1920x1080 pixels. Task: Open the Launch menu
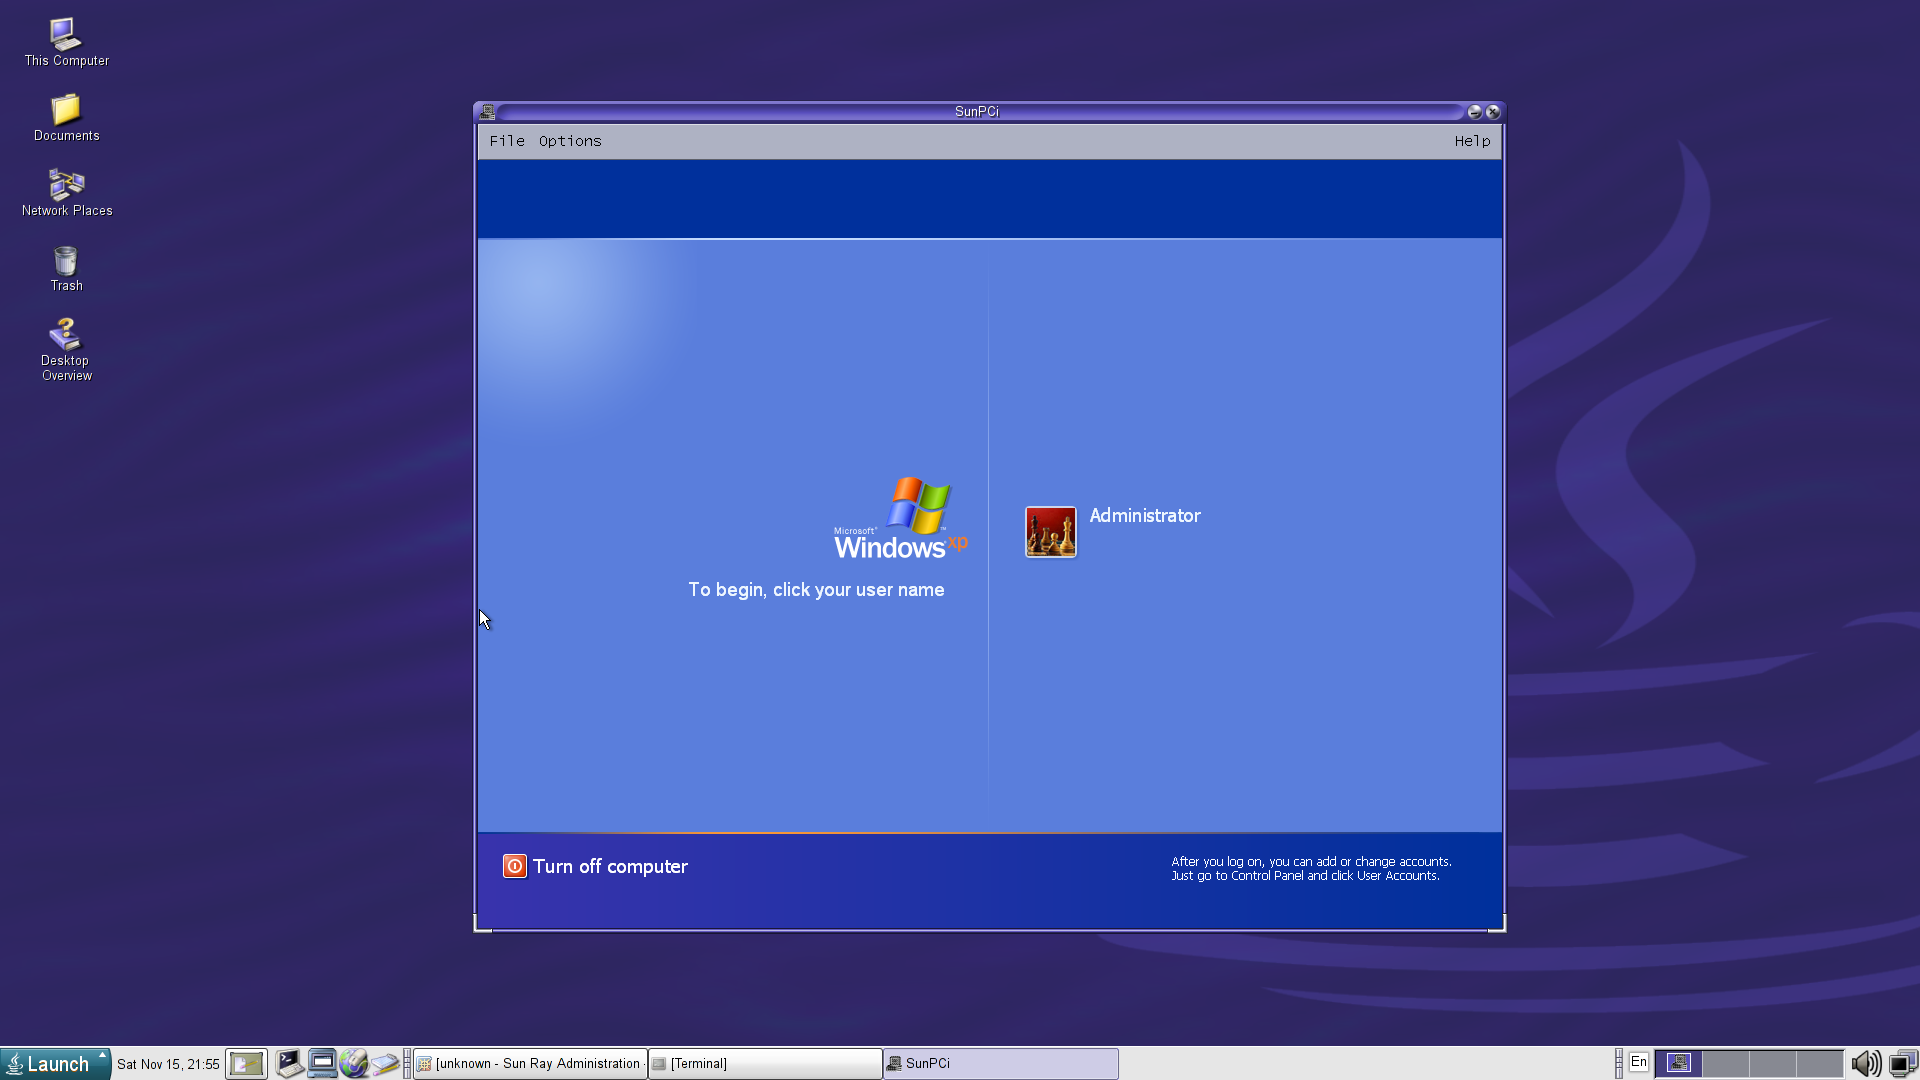55,1063
